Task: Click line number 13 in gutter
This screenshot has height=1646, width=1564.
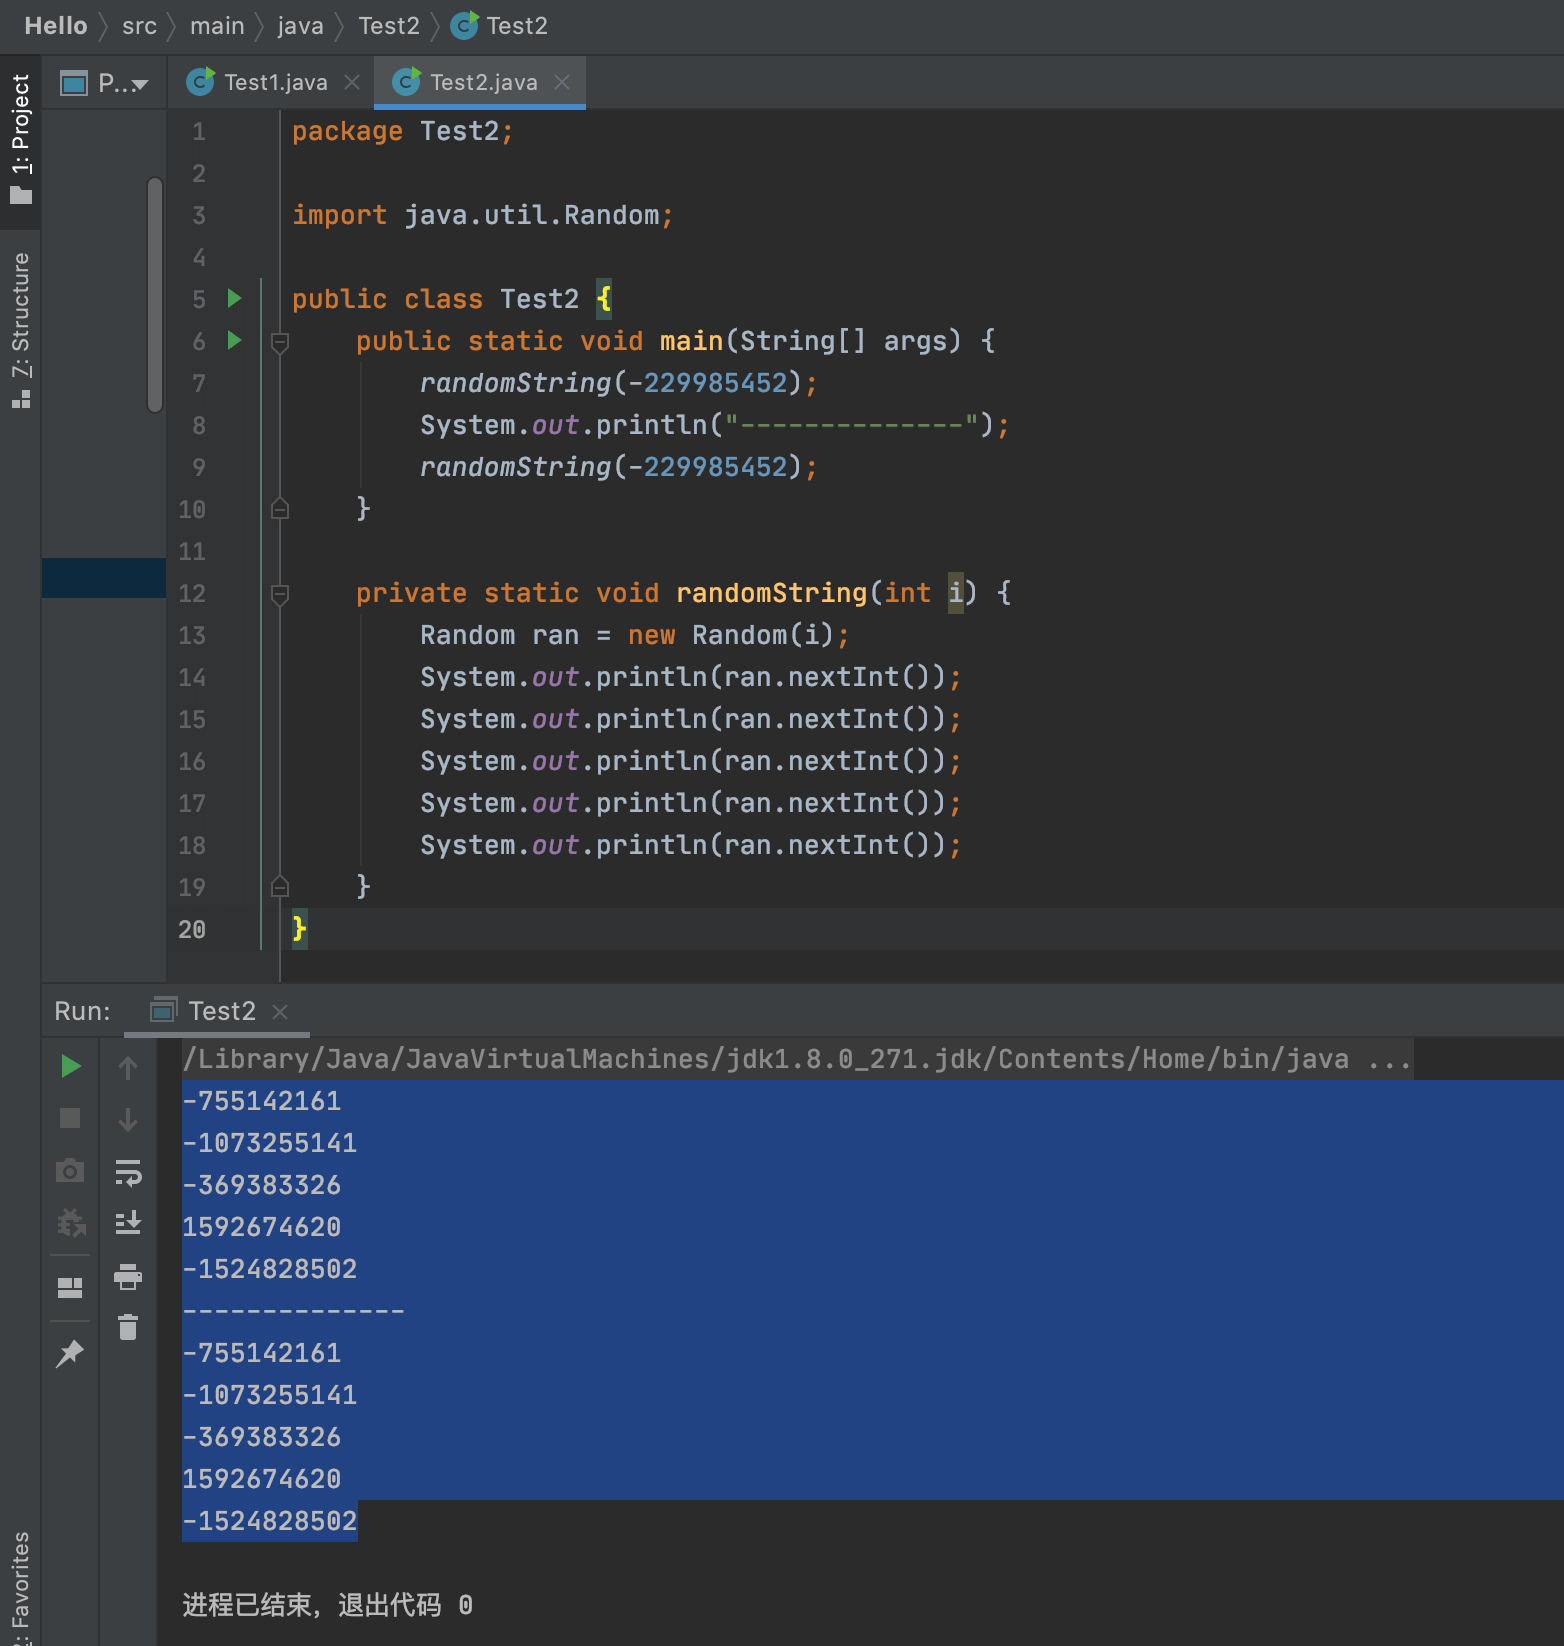Action: pyautogui.click(x=192, y=635)
